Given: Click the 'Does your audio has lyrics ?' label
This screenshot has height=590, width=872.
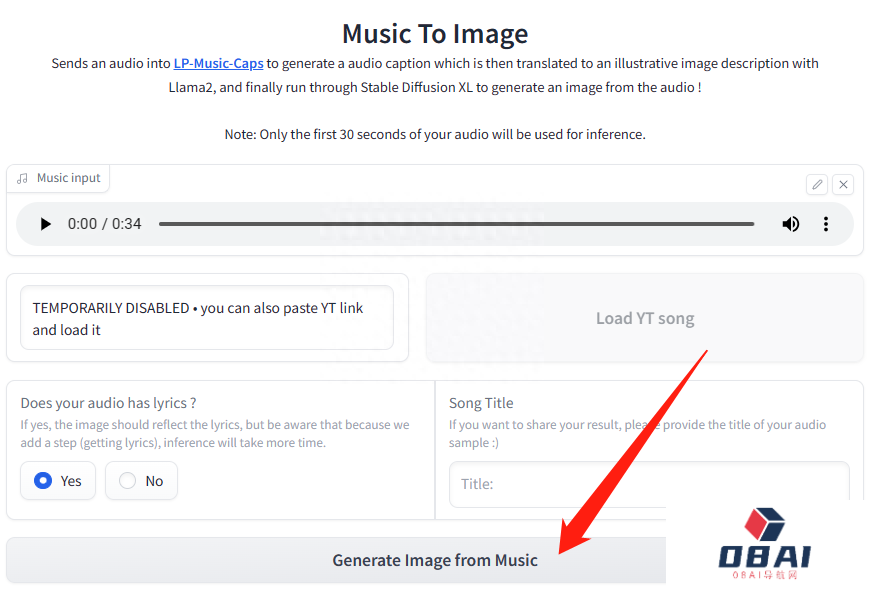Looking at the screenshot, I should coord(108,403).
